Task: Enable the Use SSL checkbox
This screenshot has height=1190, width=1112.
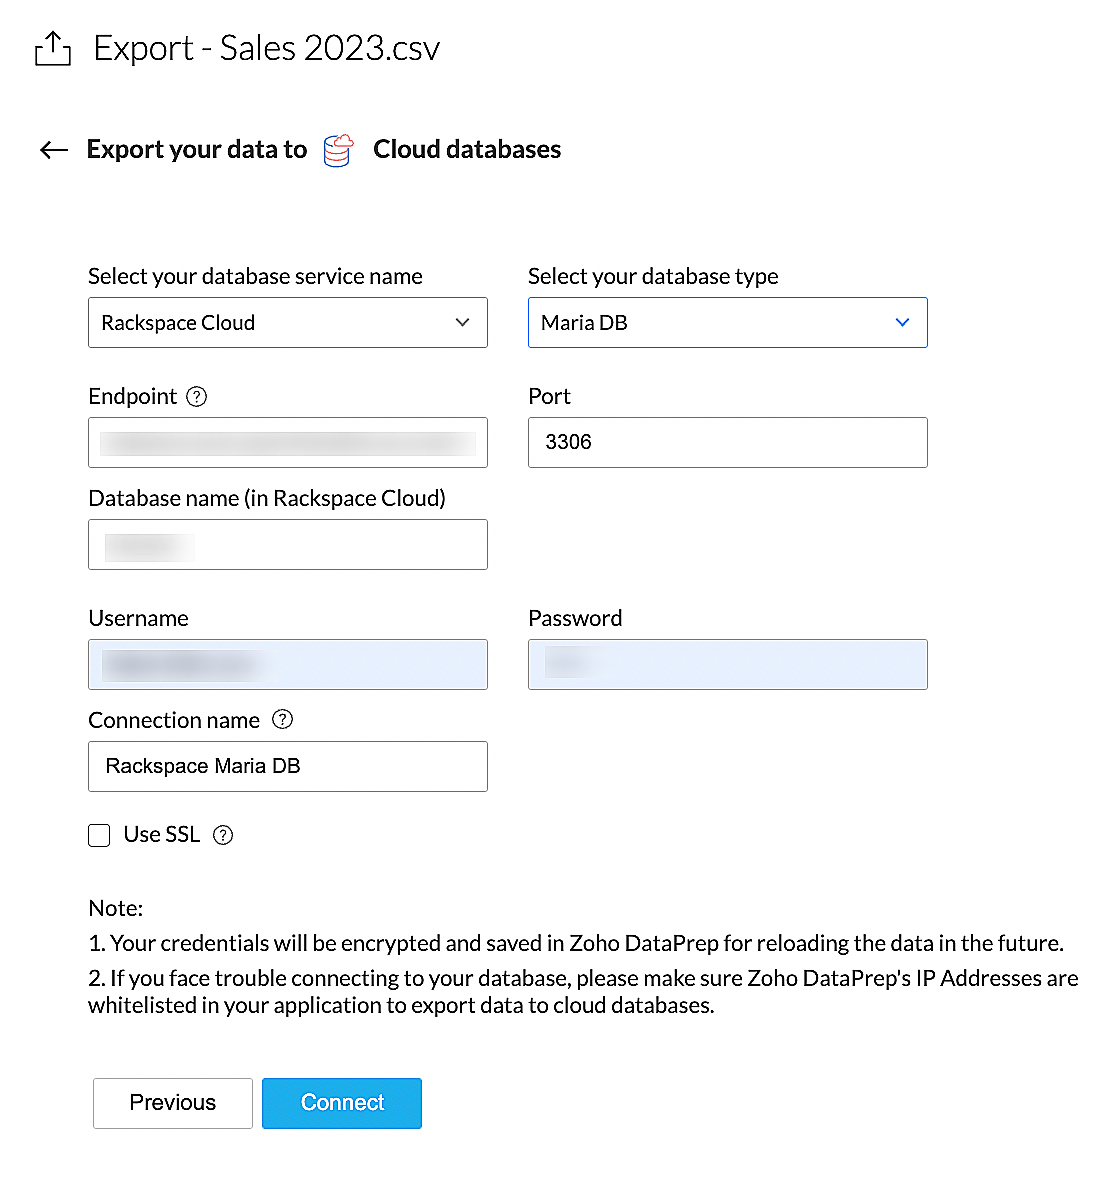Action: click(99, 835)
